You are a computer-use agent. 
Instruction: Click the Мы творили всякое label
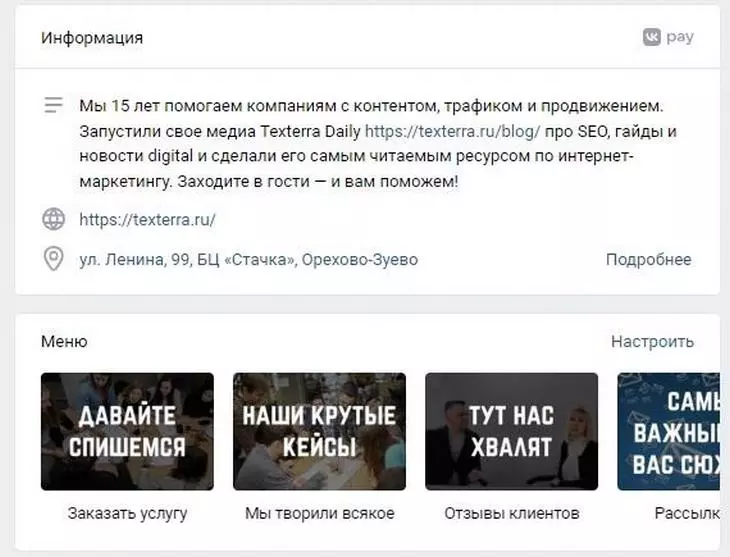319,513
